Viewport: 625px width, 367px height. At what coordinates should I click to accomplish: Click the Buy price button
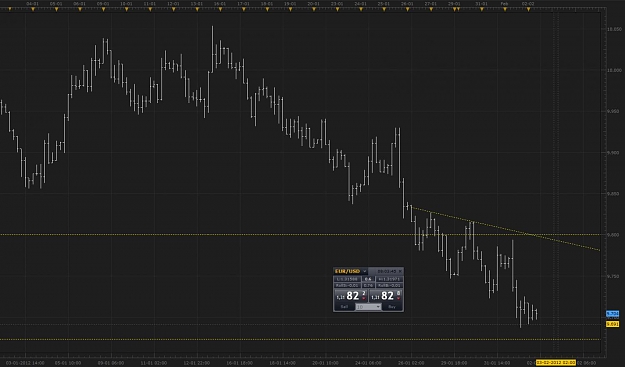coord(386,296)
